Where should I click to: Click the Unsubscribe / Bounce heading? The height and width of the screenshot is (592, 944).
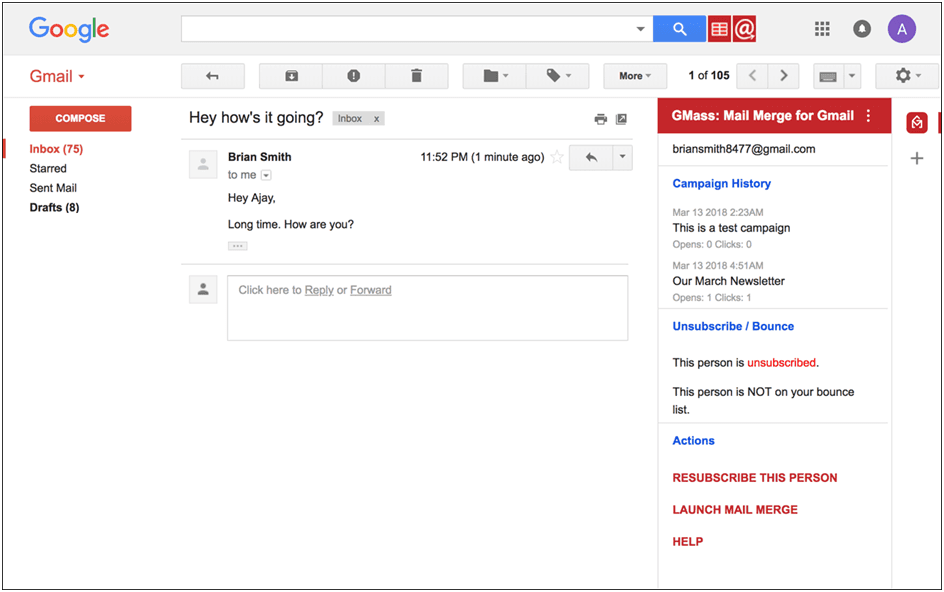733,326
